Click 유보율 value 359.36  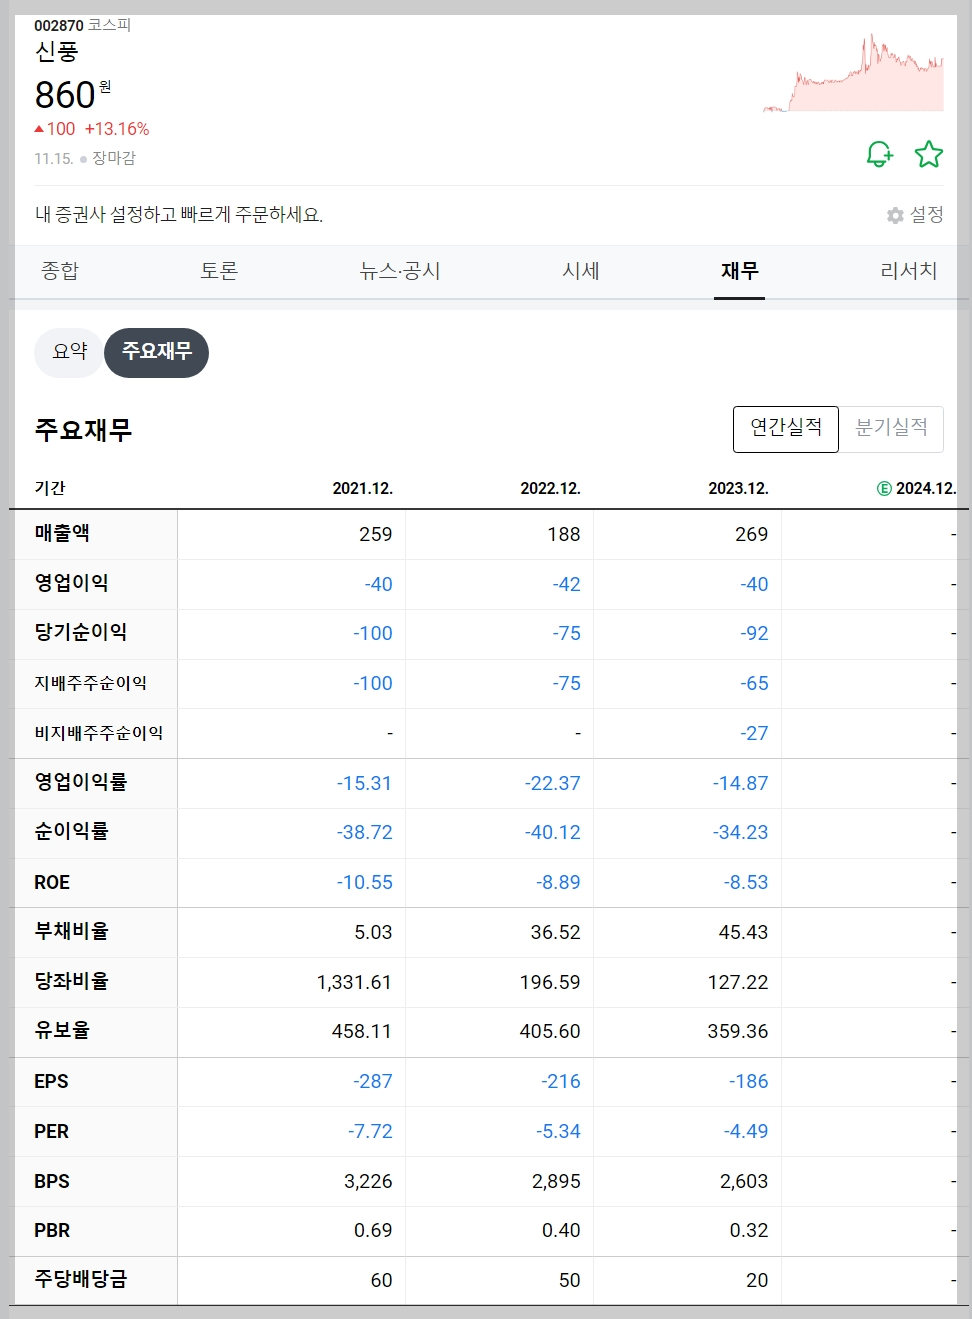pos(738,1031)
